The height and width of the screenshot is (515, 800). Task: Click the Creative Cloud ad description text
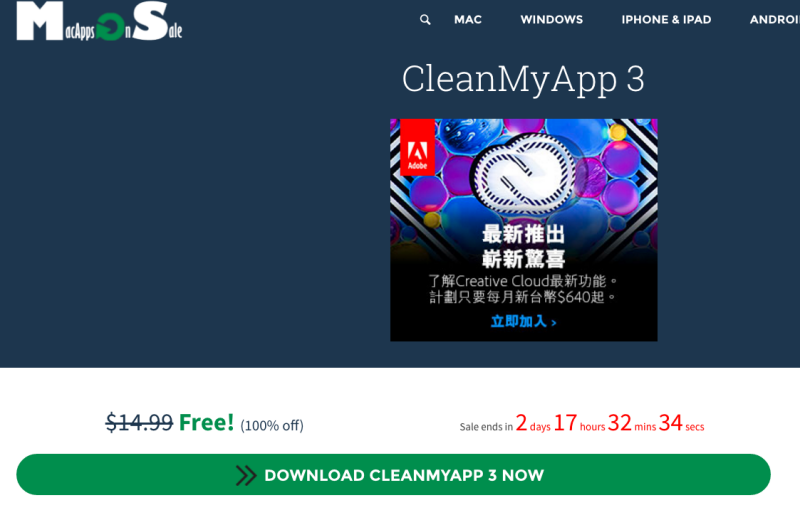click(x=523, y=289)
